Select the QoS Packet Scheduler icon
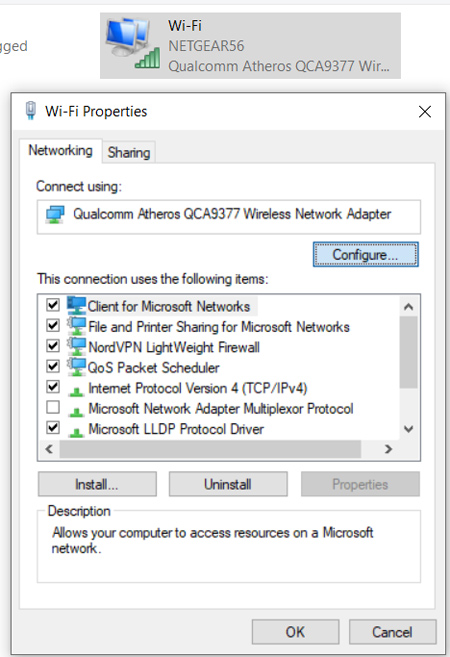The width and height of the screenshot is (450, 657). [76, 367]
